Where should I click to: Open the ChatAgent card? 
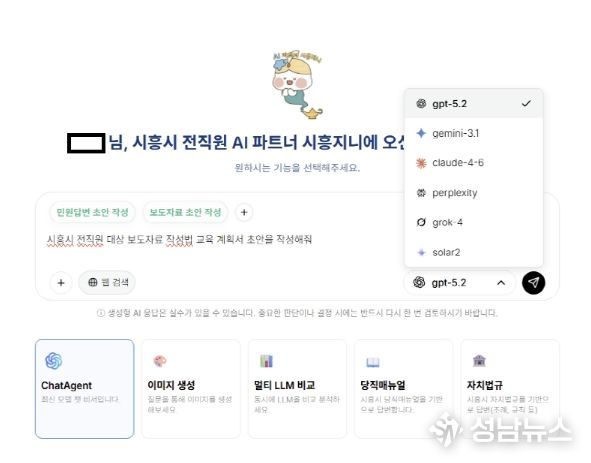84,389
